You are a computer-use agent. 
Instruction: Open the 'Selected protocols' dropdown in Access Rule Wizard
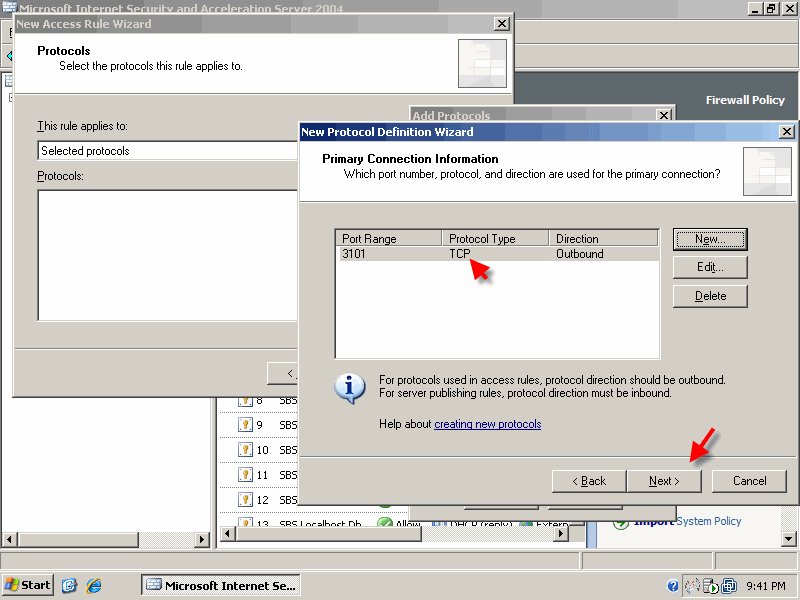click(x=167, y=151)
